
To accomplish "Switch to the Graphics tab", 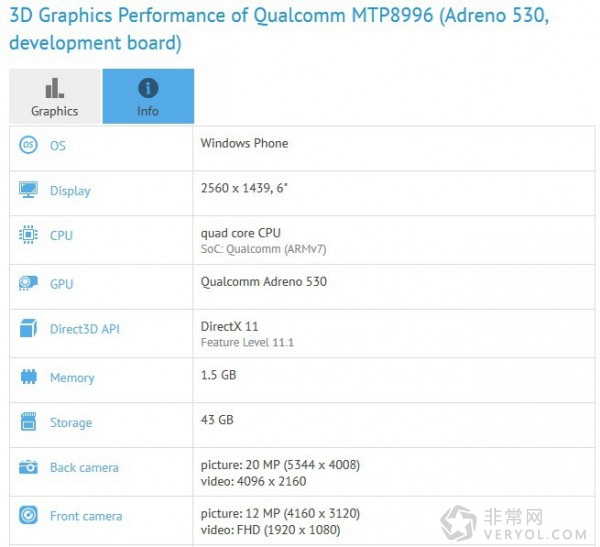I will tap(55, 96).
